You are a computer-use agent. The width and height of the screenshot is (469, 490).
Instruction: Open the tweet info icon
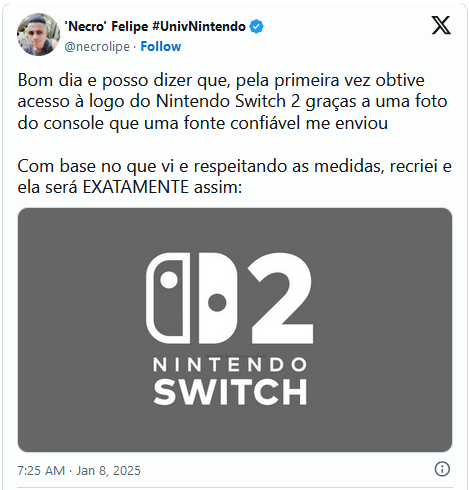click(442, 469)
